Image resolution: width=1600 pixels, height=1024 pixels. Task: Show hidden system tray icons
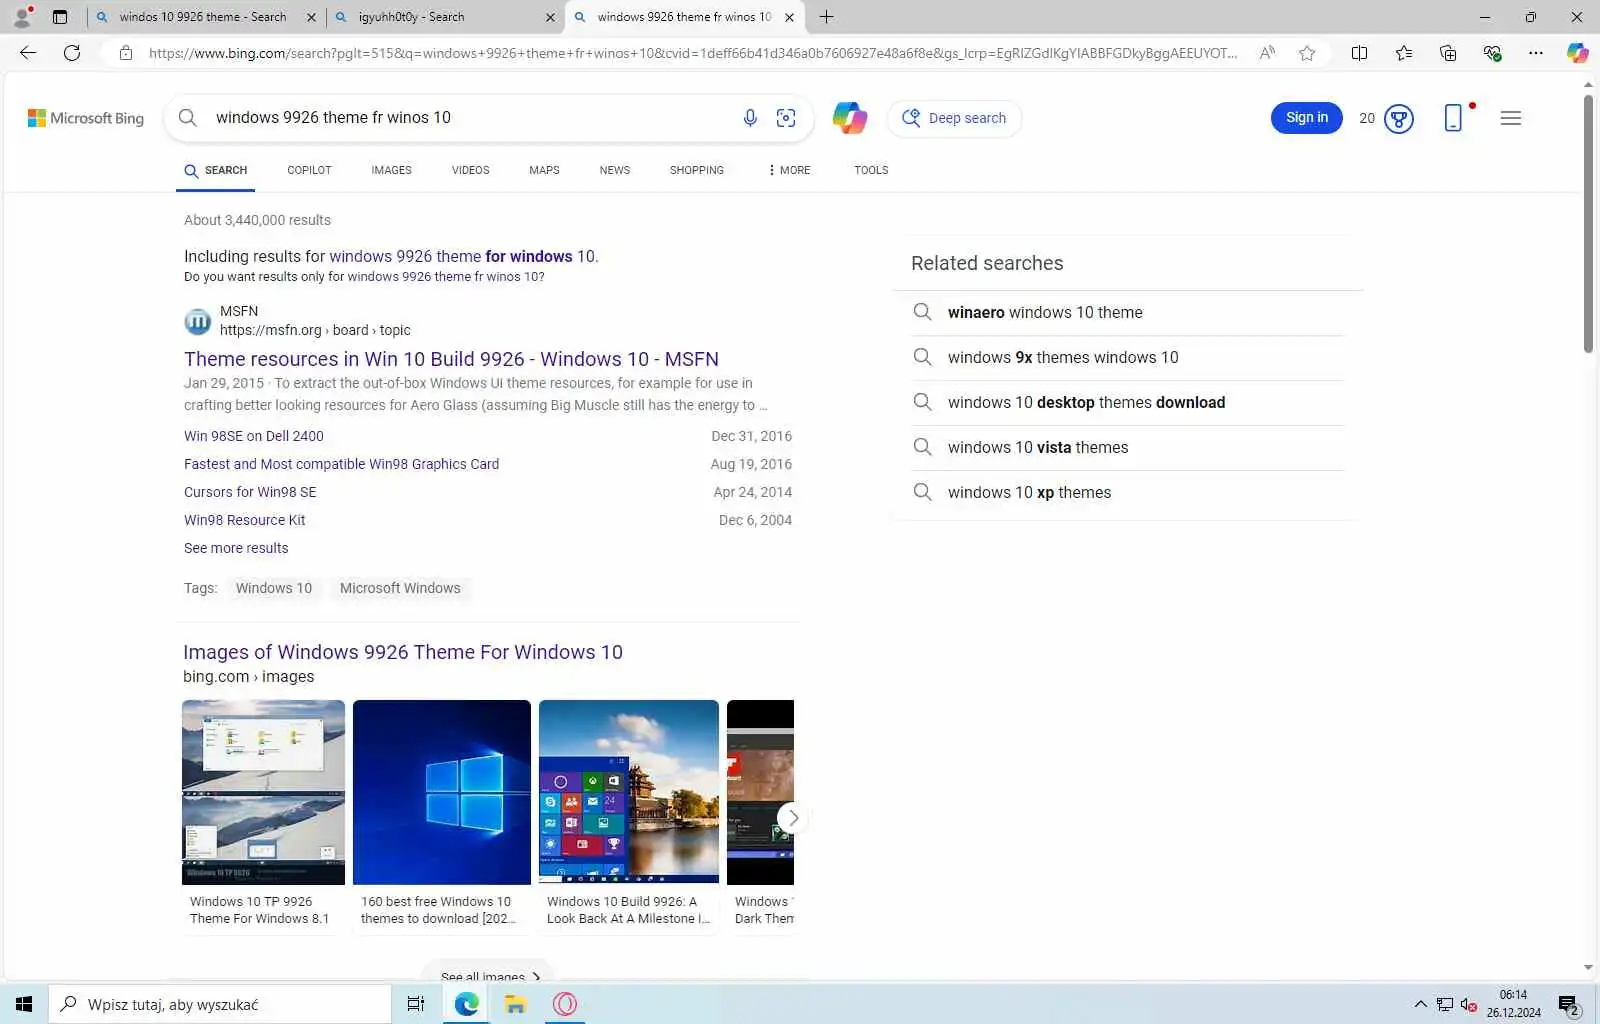tap(1420, 1004)
